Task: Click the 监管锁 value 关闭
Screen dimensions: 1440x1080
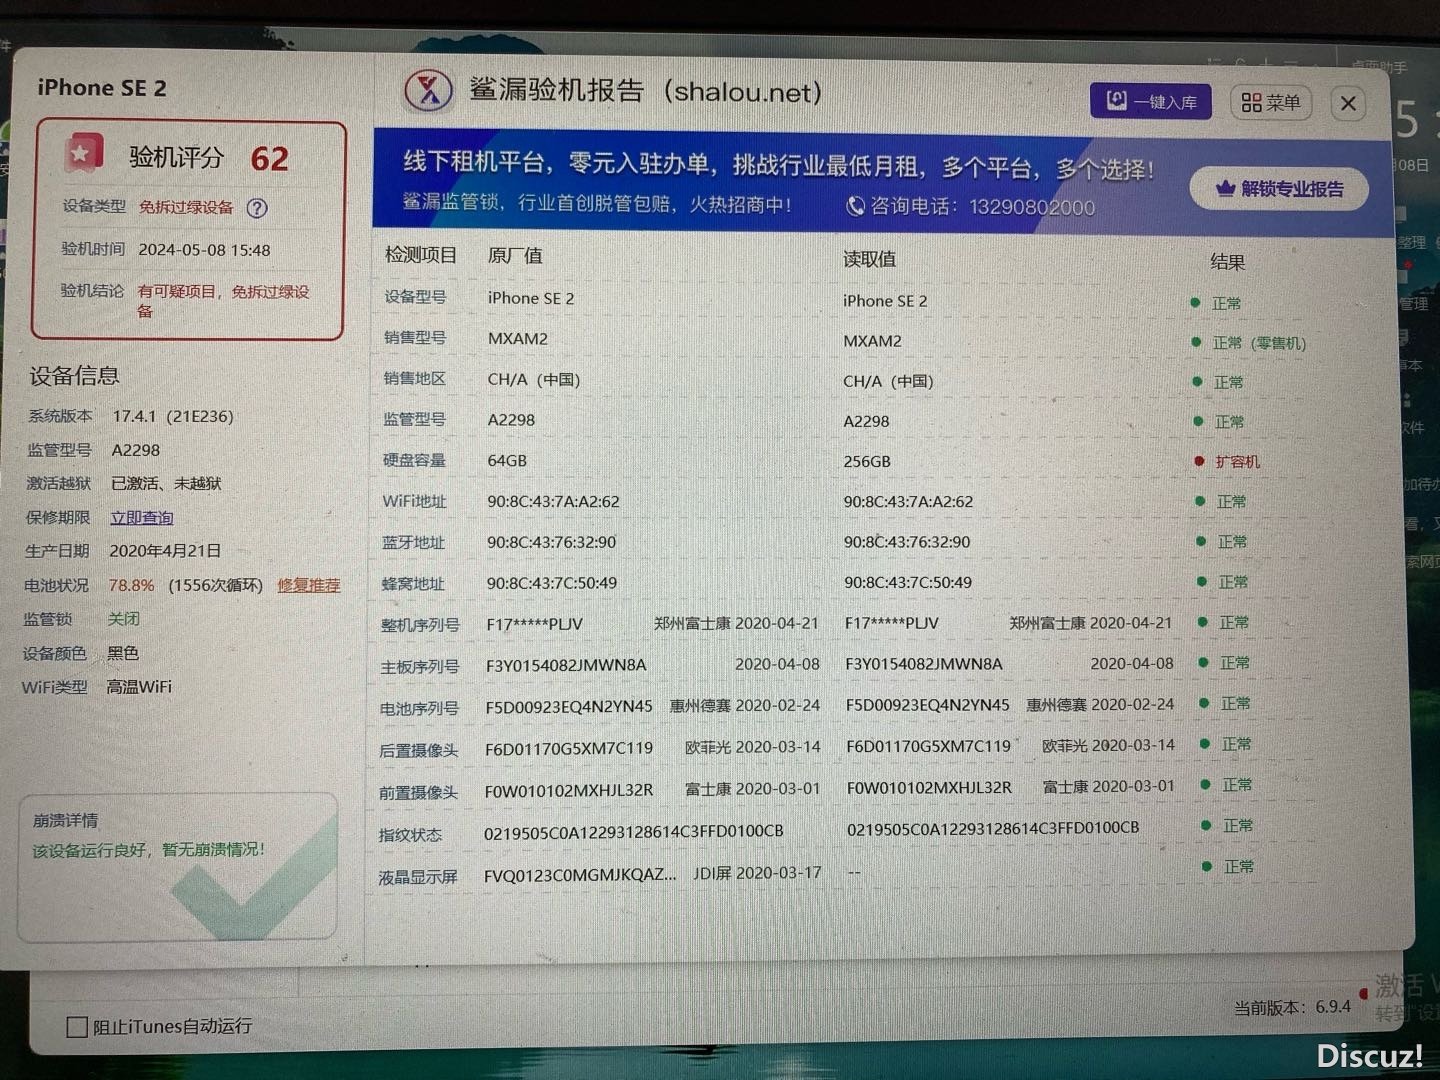Action: click(x=124, y=619)
